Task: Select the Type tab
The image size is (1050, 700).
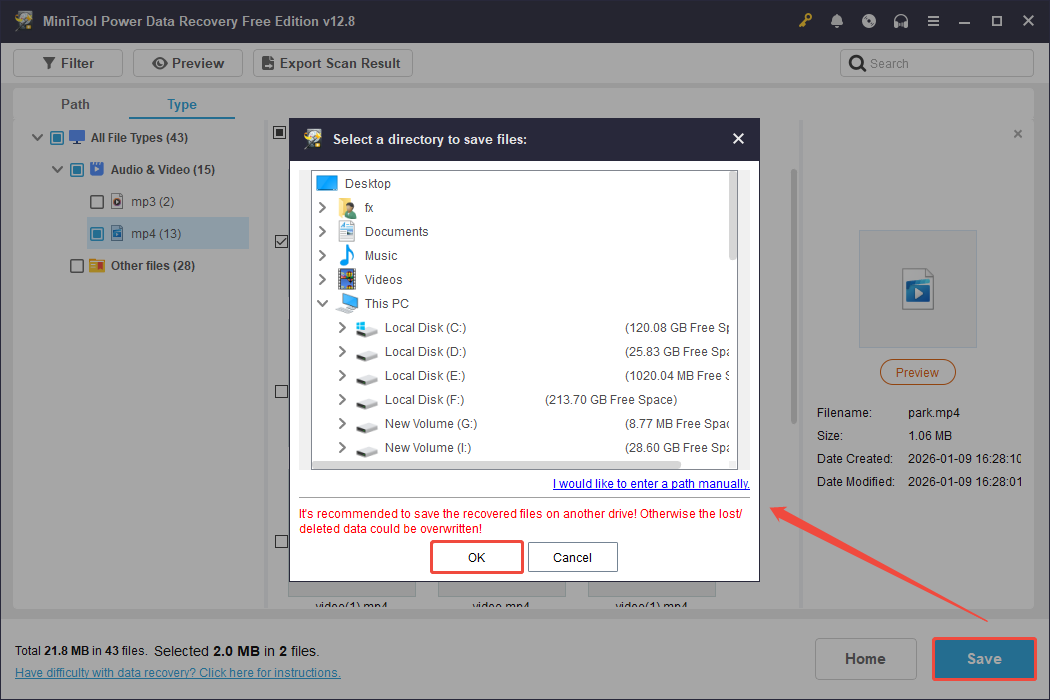Action: pyautogui.click(x=181, y=104)
